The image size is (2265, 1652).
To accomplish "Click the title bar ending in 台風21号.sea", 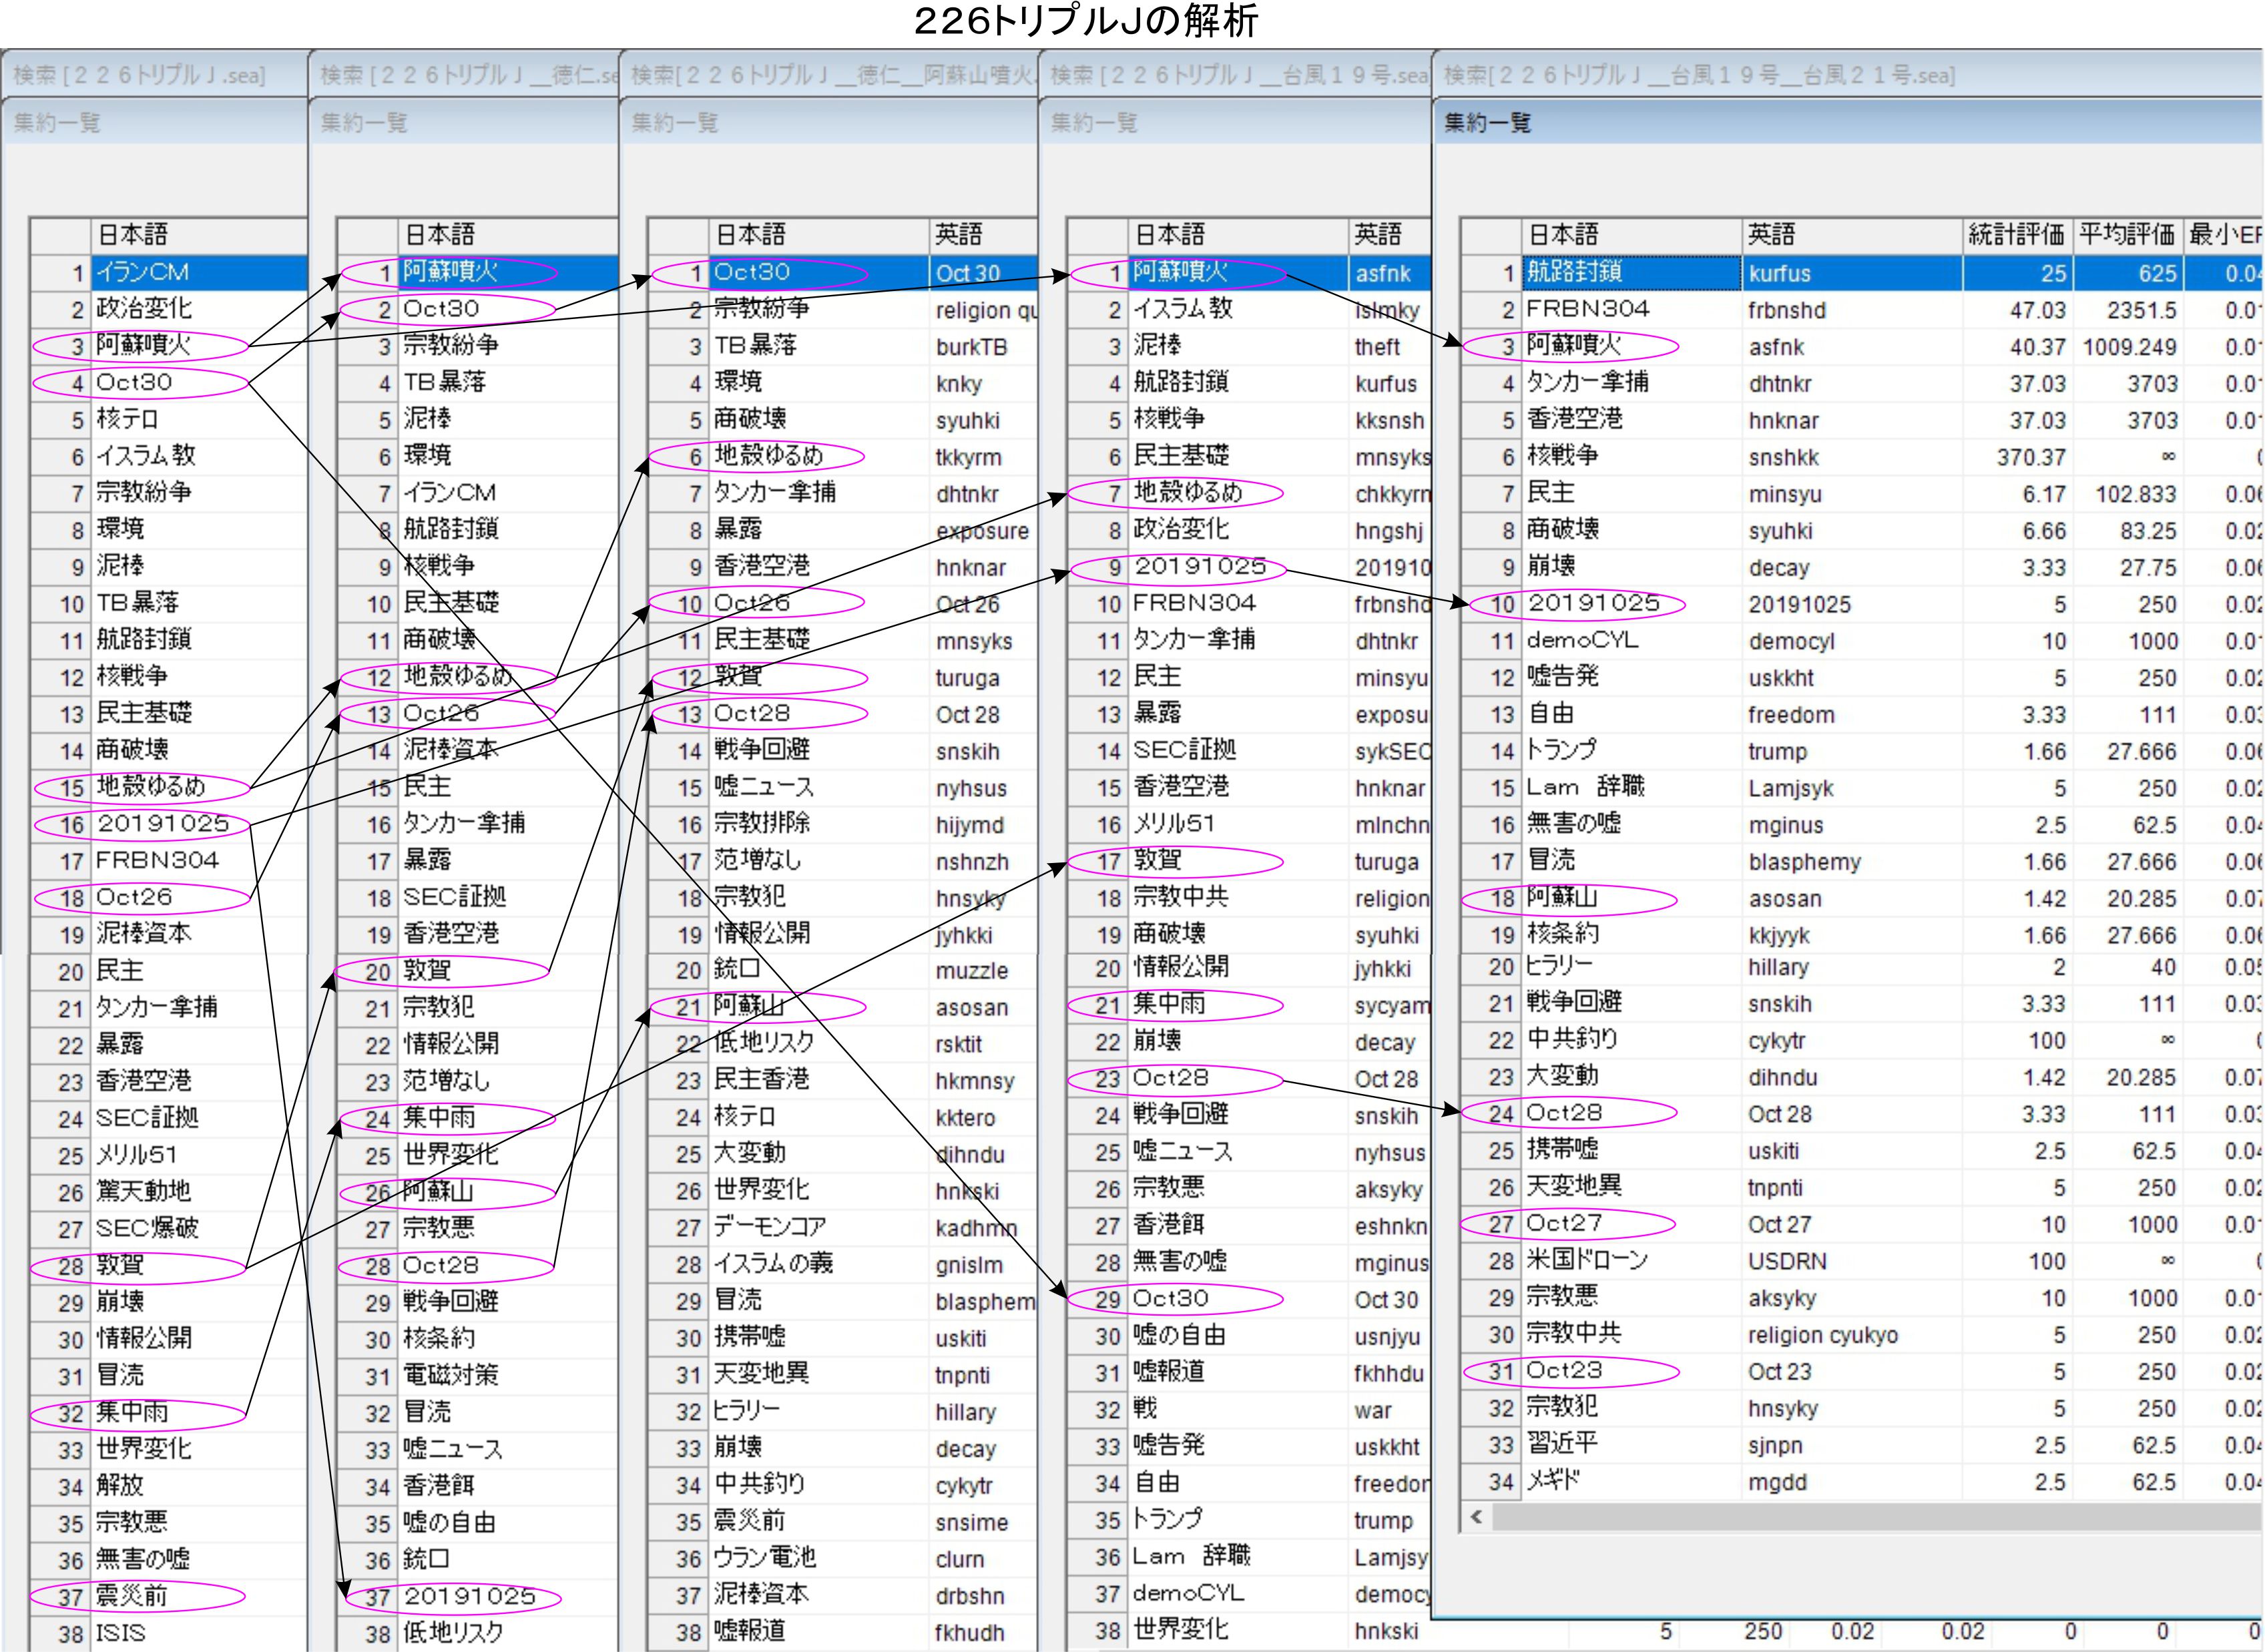I will coord(1700,75).
